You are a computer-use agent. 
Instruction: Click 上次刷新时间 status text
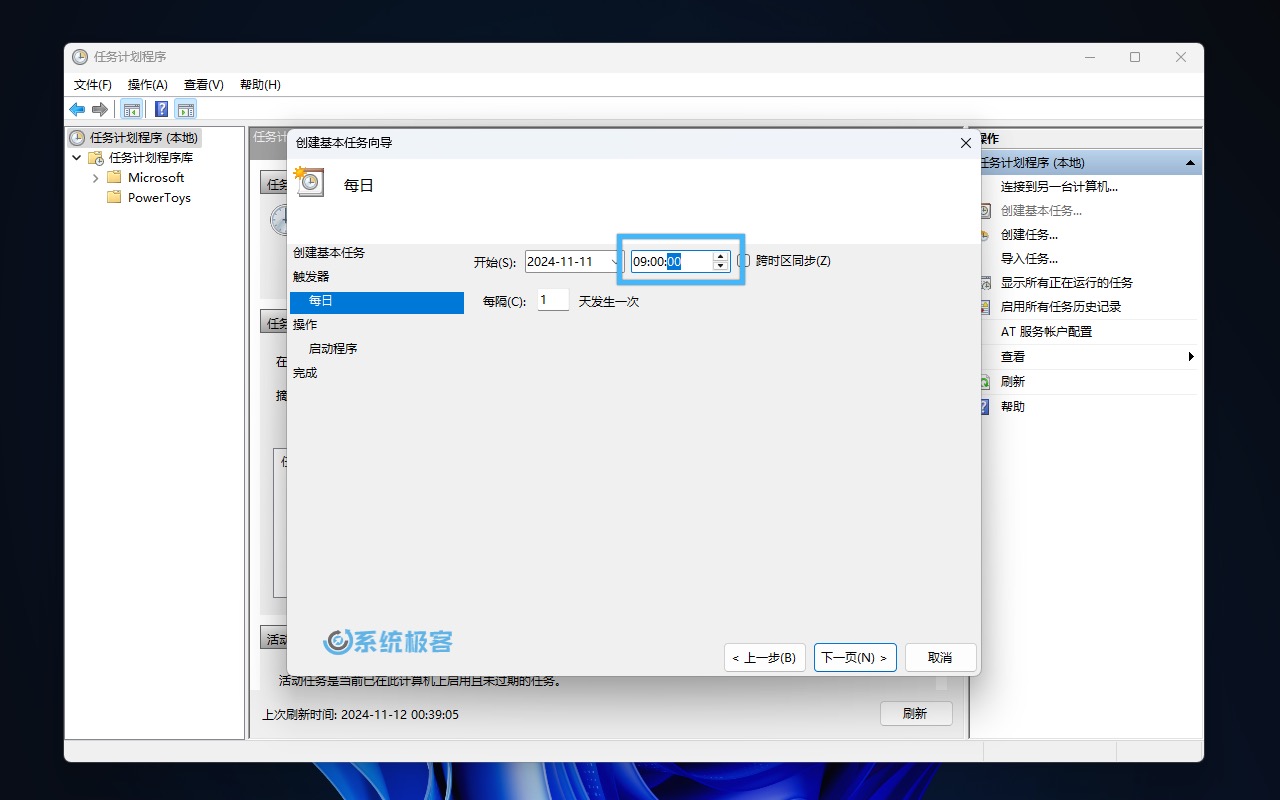point(360,715)
